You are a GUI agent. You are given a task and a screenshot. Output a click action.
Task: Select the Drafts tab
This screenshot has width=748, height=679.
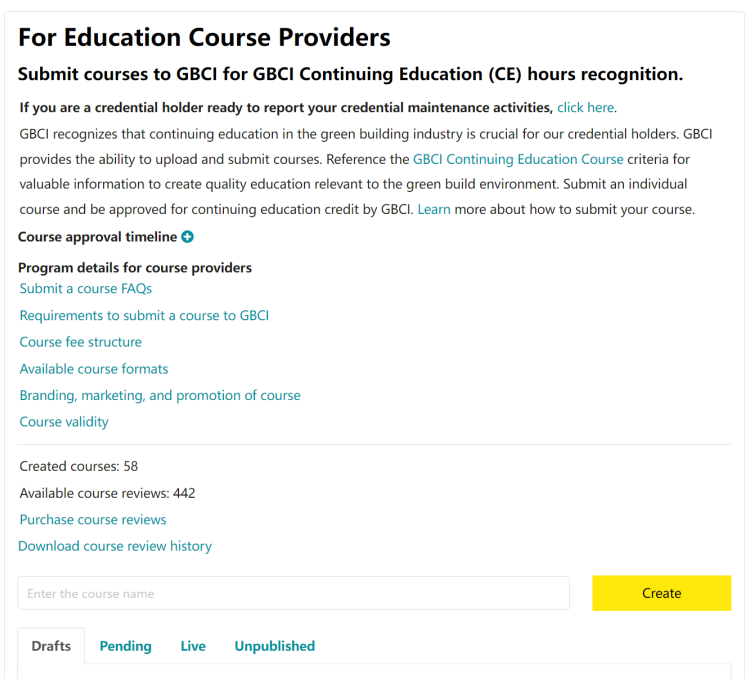(x=51, y=646)
